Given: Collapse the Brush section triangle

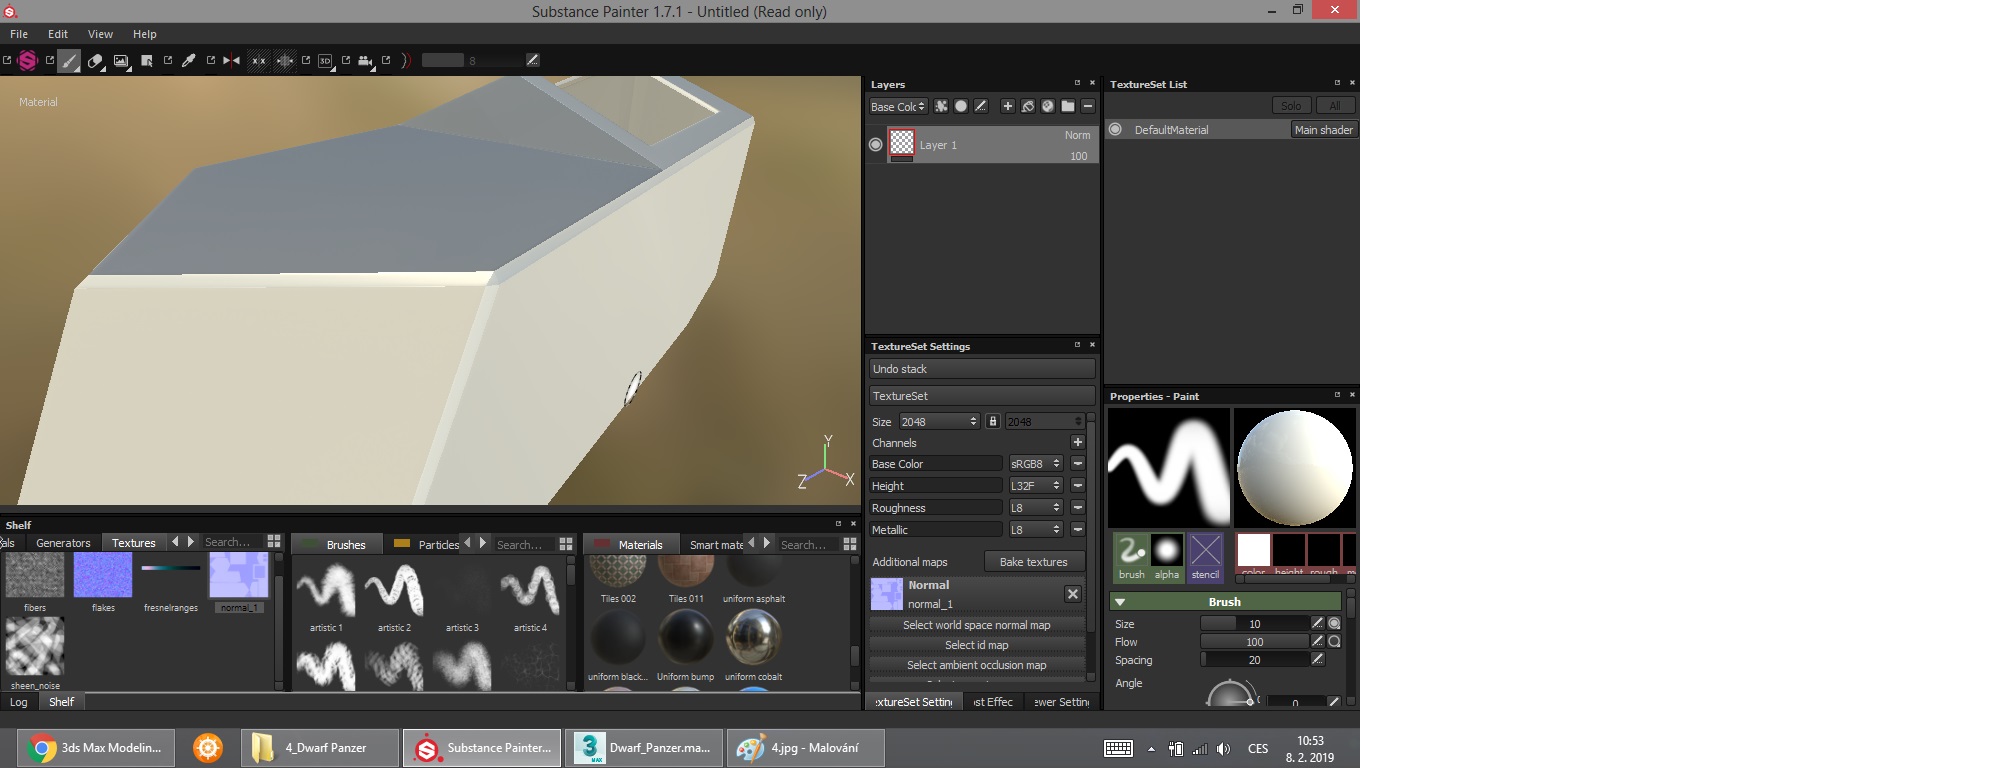Looking at the screenshot, I should tap(1120, 602).
